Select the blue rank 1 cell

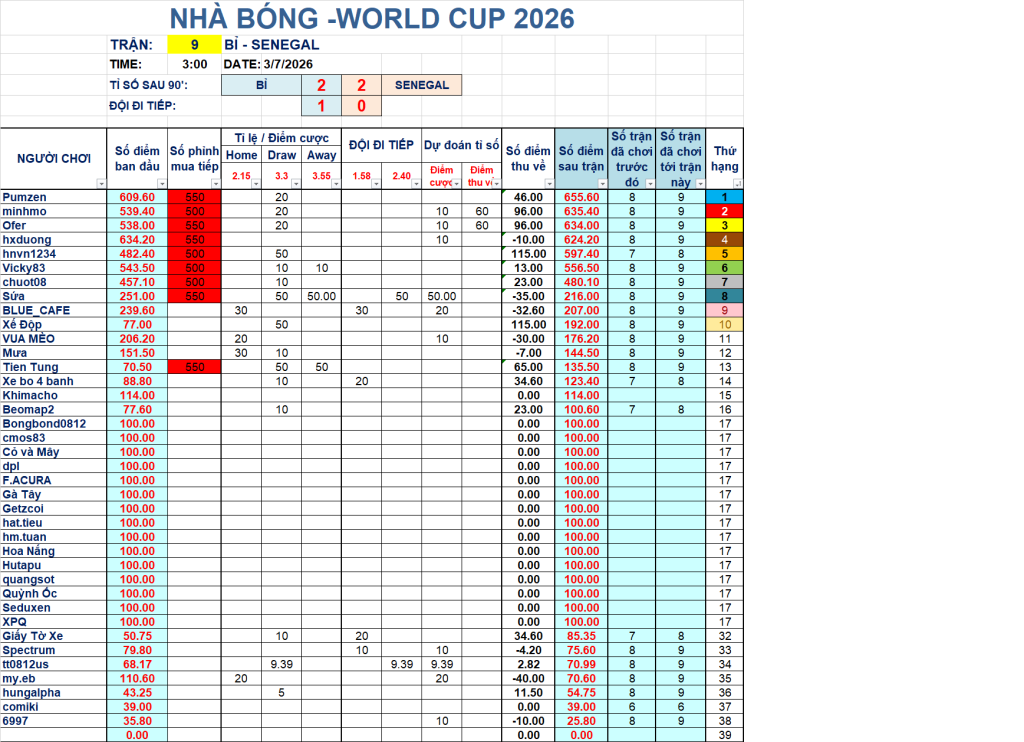(x=724, y=197)
